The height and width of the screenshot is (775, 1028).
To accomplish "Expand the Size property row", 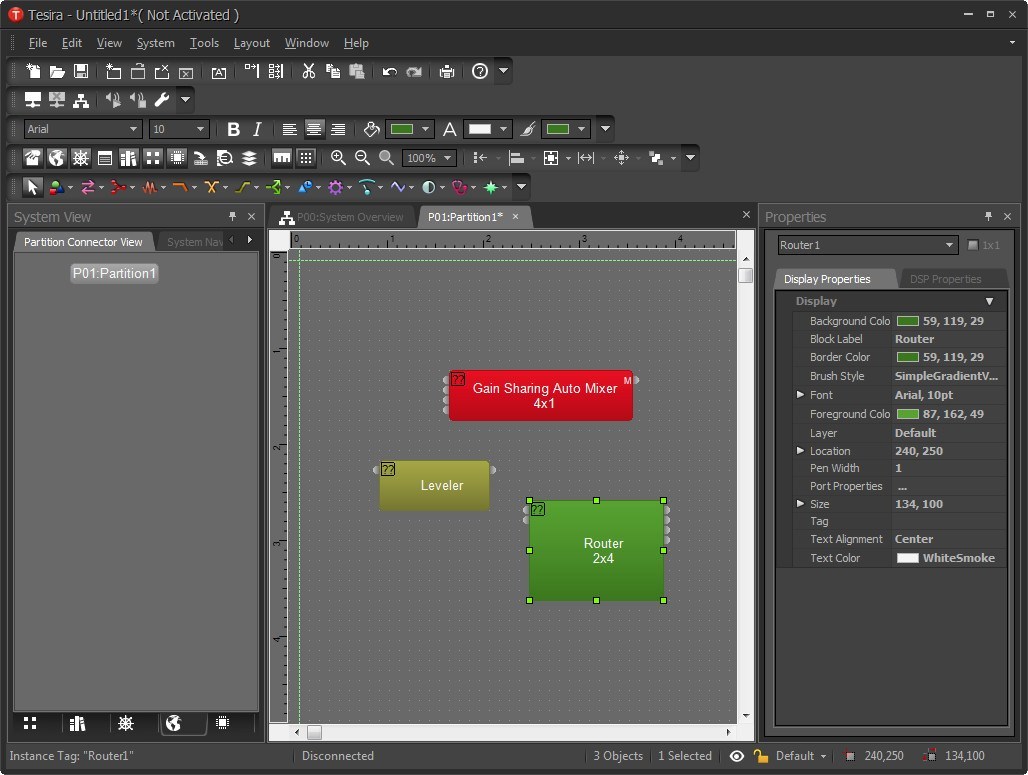I will pos(800,504).
